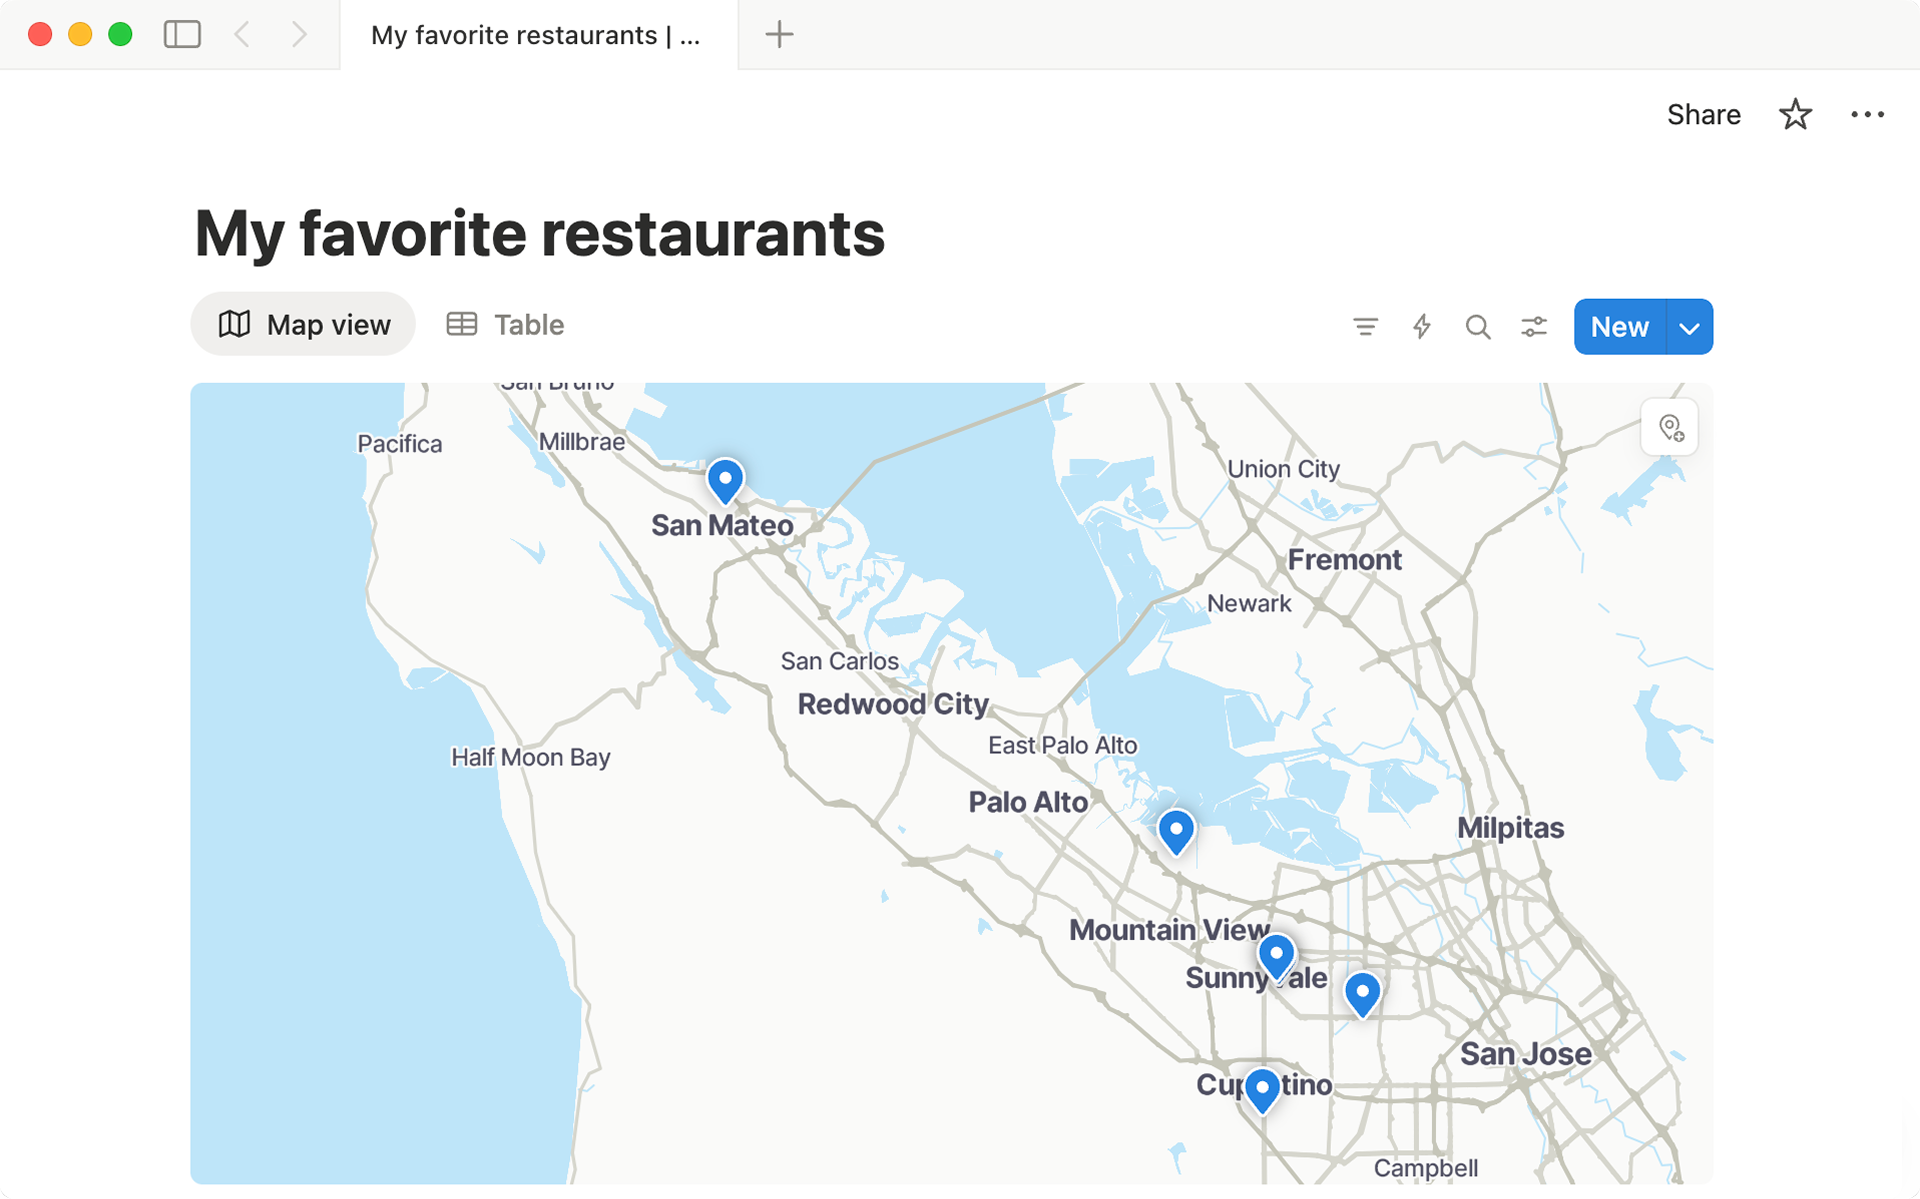Open the Share menu
Image resolution: width=1920 pixels, height=1199 pixels.
(x=1703, y=114)
